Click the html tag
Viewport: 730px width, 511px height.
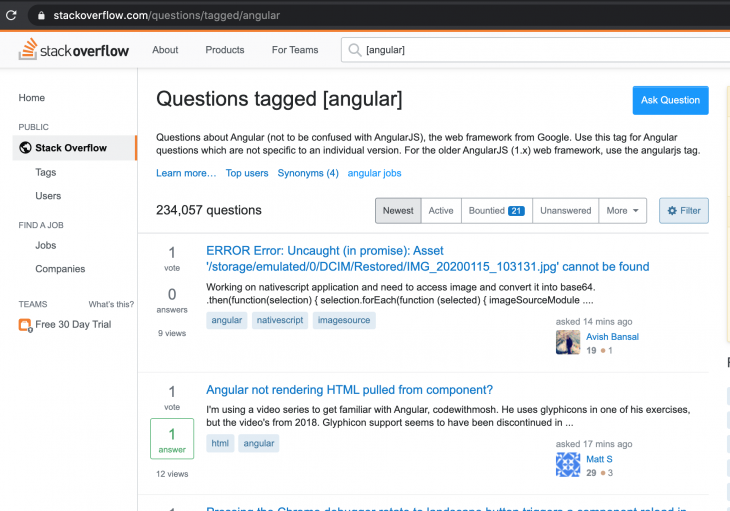(x=220, y=444)
